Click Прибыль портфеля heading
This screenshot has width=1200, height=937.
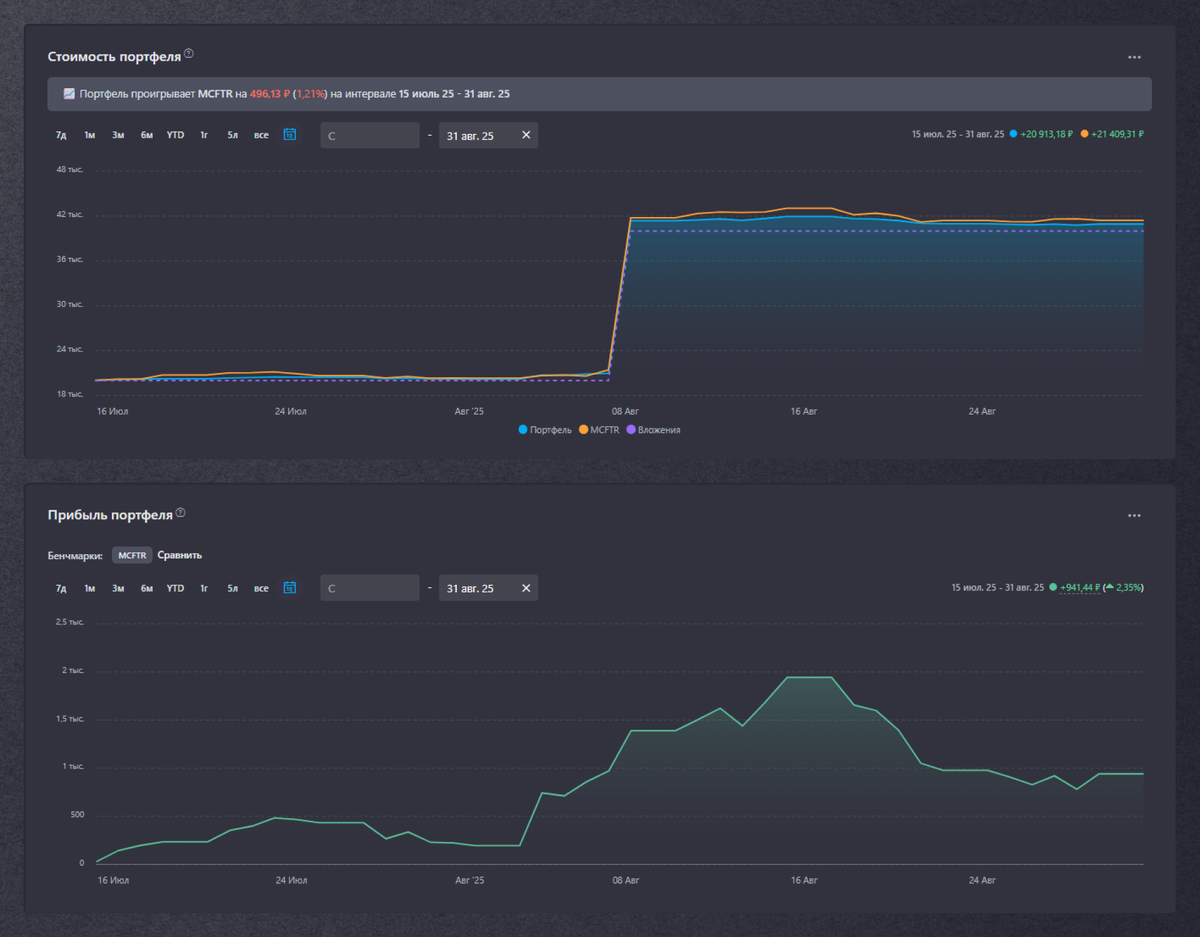pos(110,515)
